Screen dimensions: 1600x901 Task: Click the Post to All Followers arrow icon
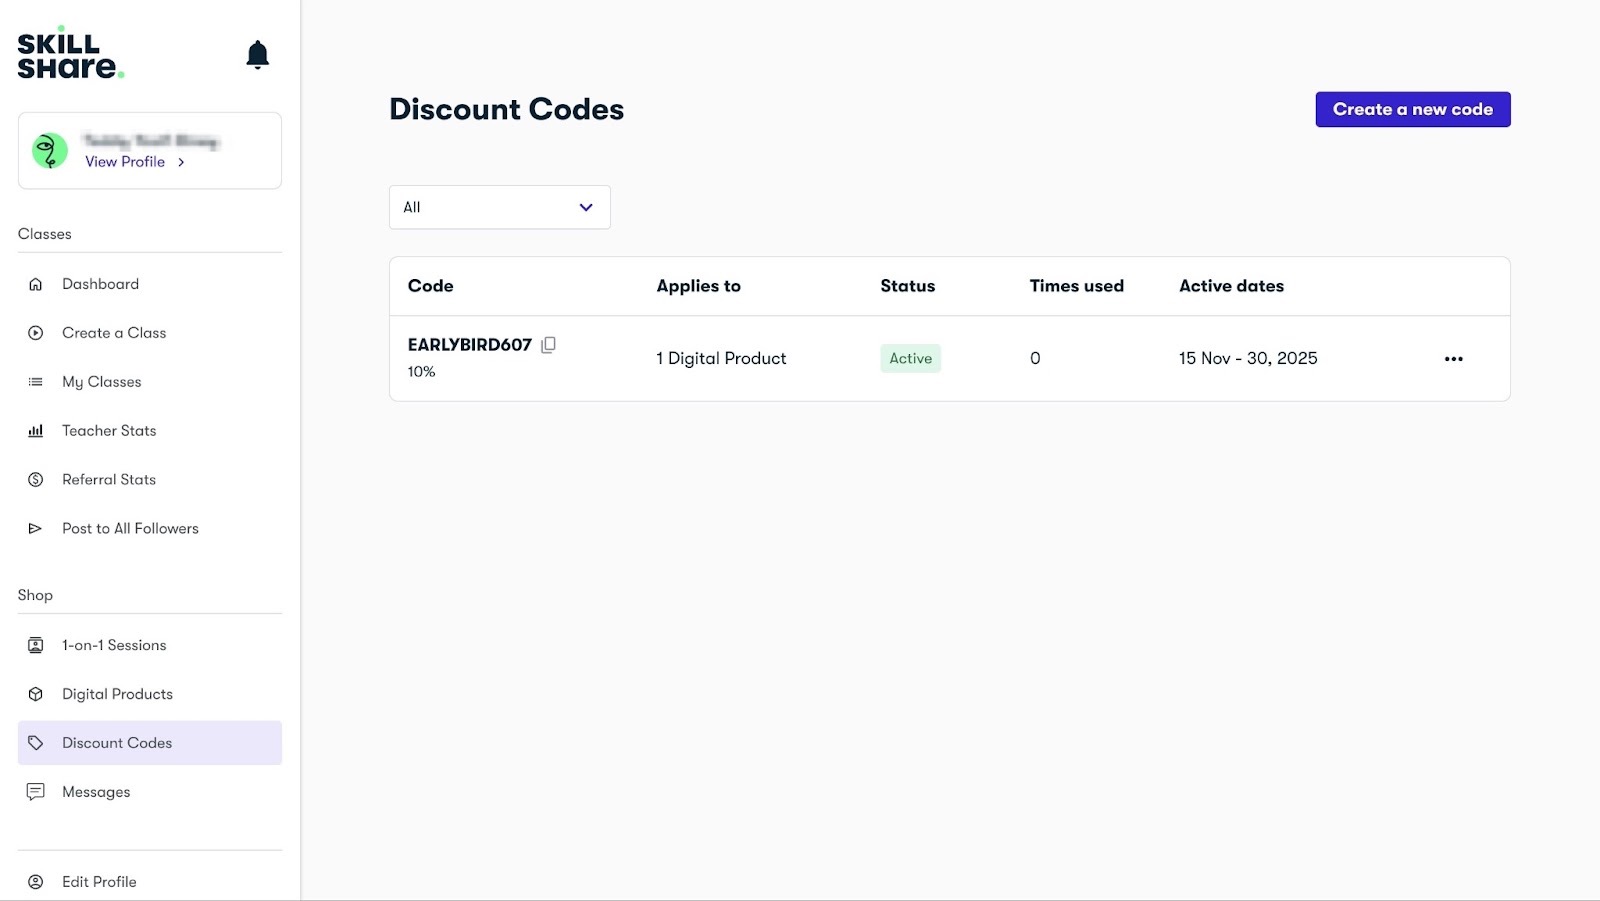(x=36, y=529)
